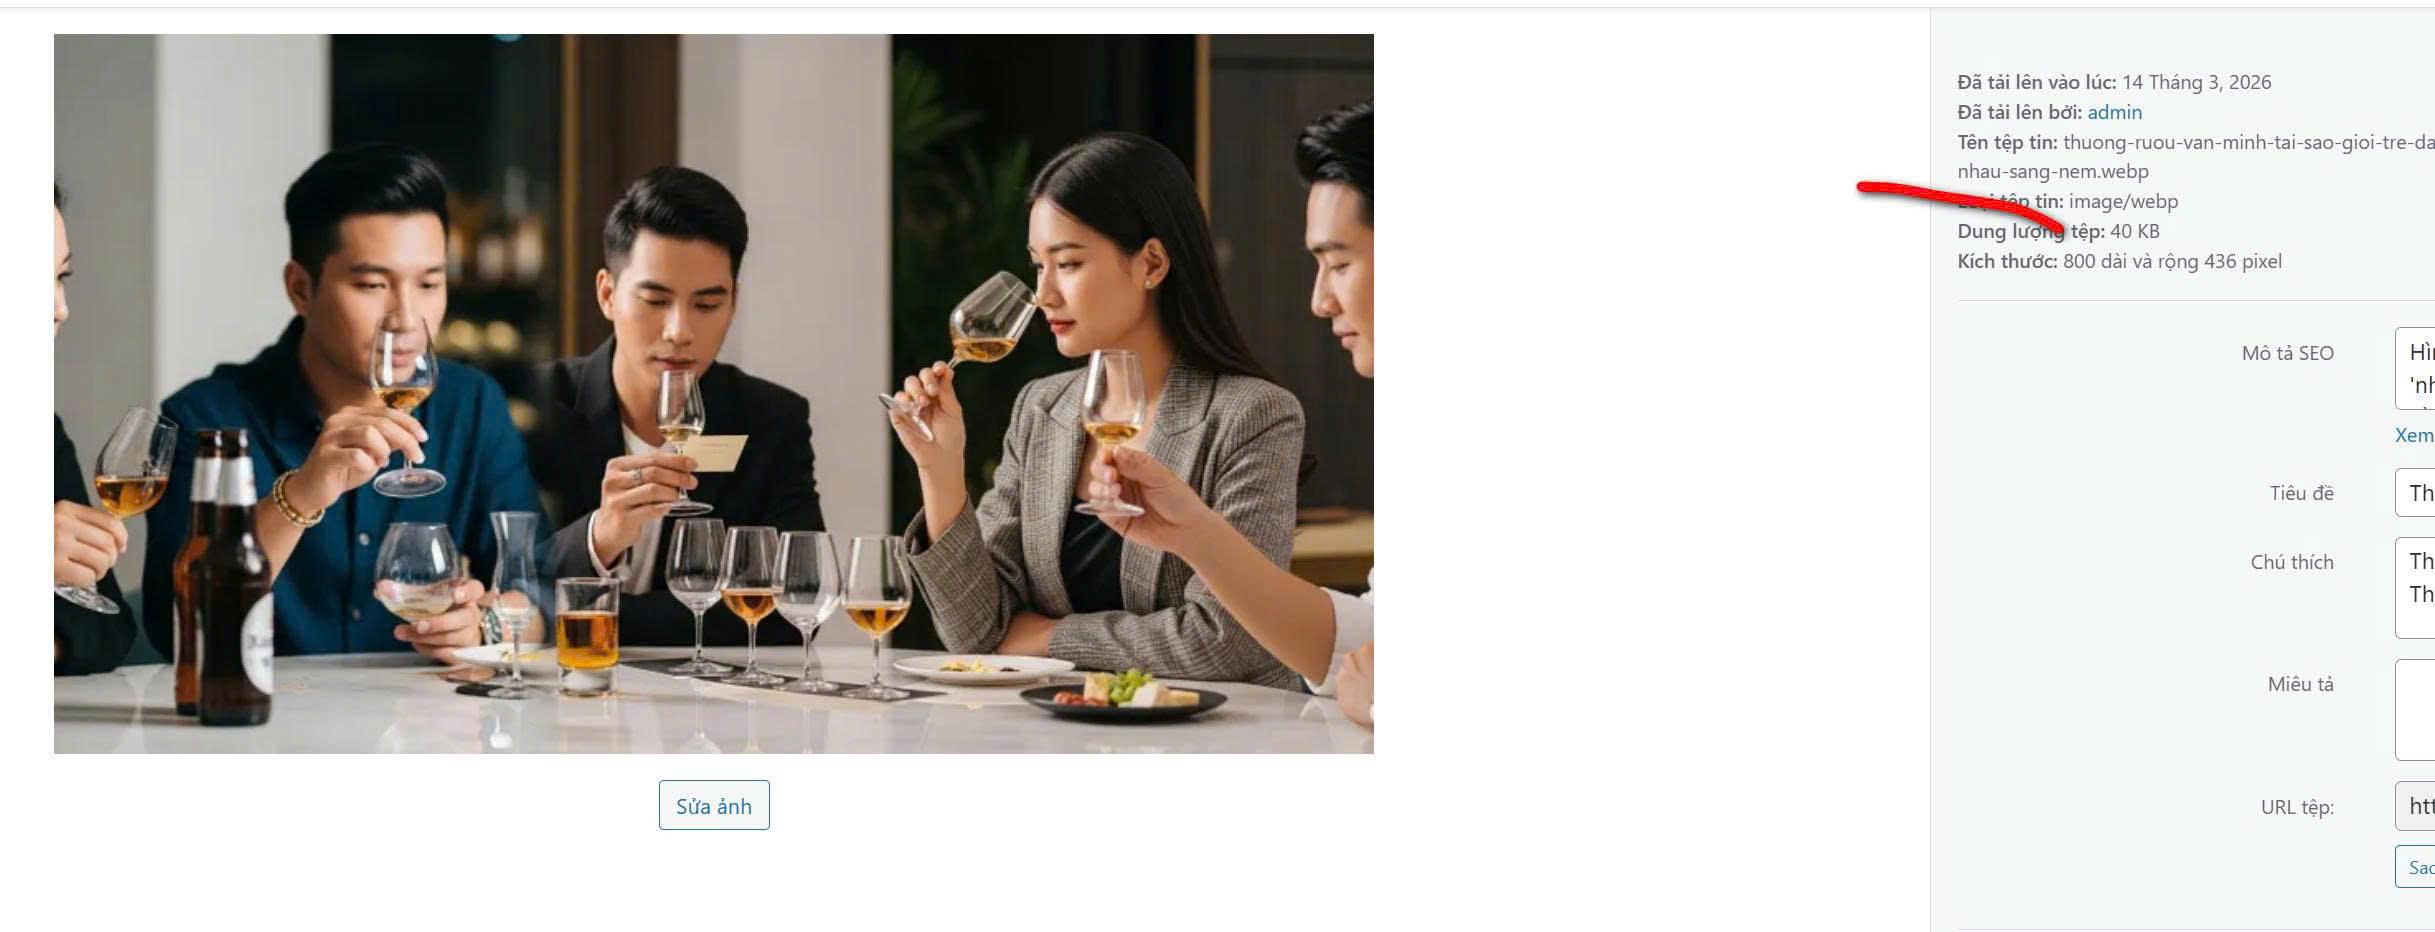Open the "admin" uploader link

[x=2114, y=112]
